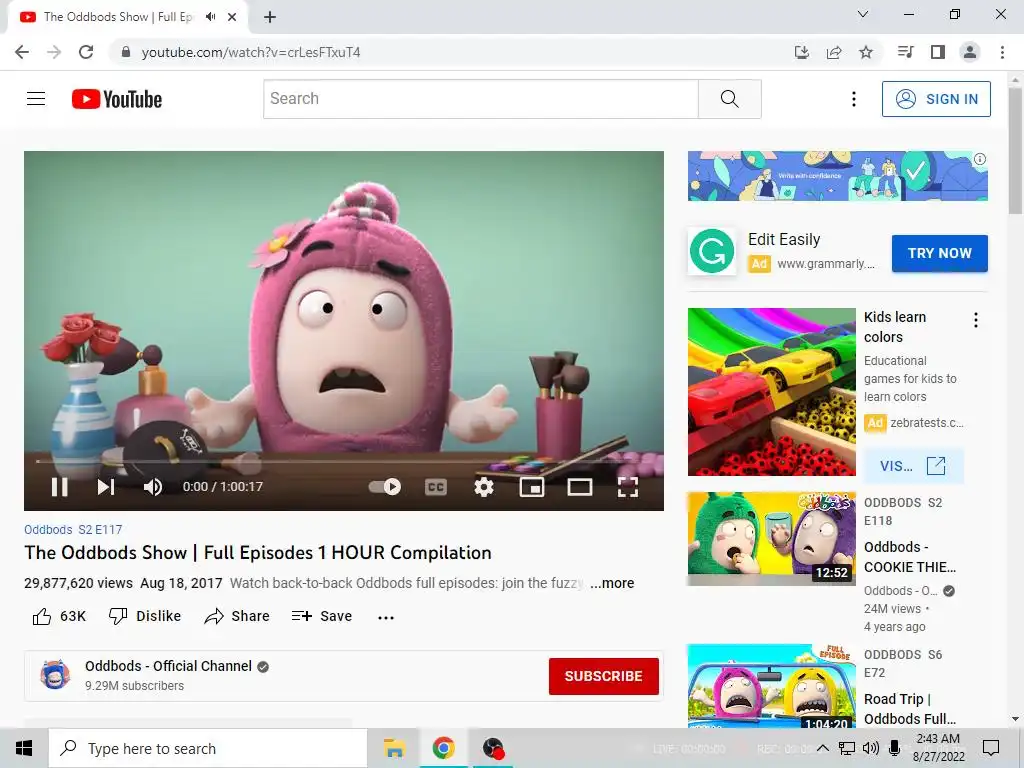This screenshot has height=768, width=1024.
Task: Bookmark this page with star
Action: pos(866,52)
